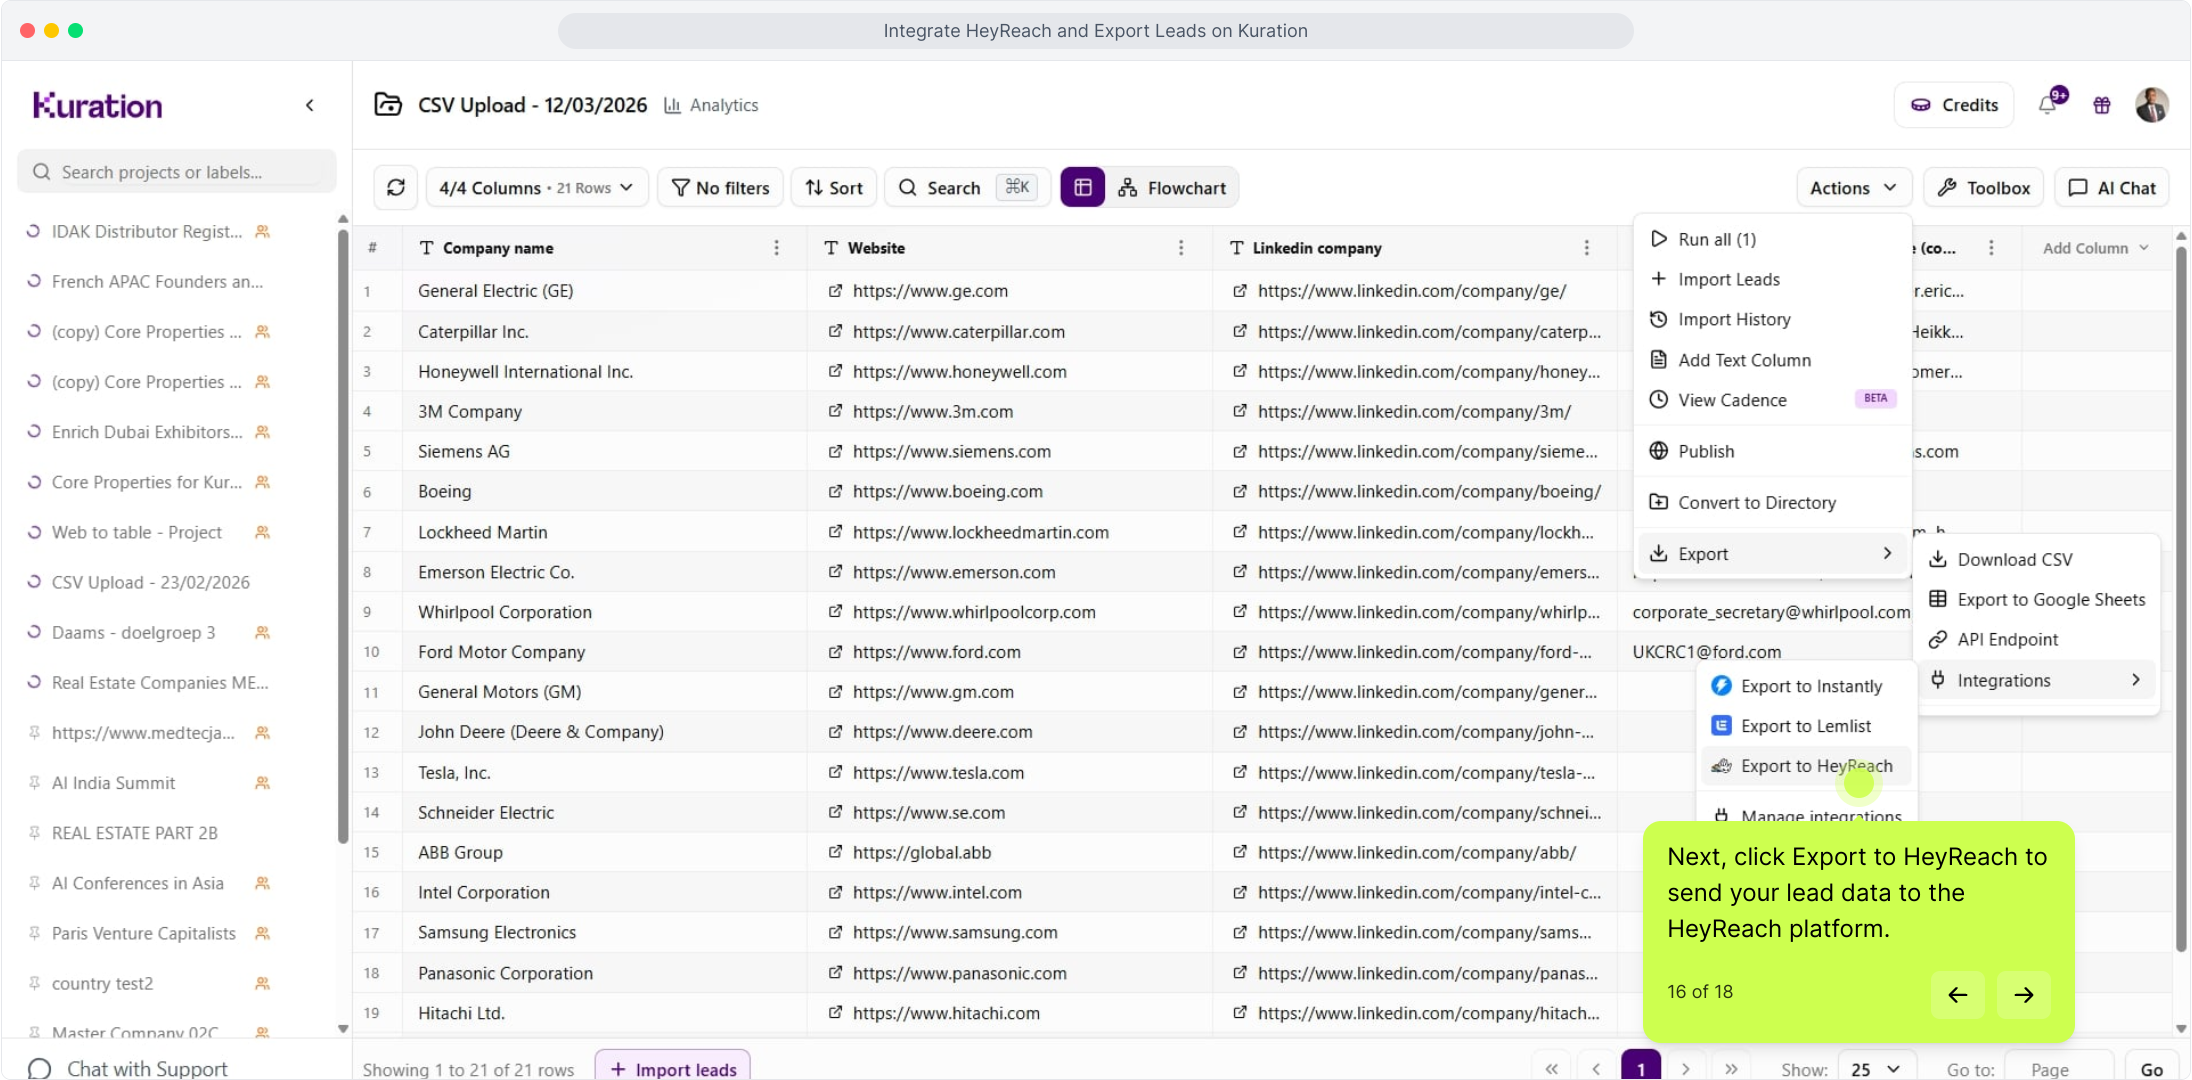Open user profile avatar
This screenshot has height=1080, width=2192.
pyautogui.click(x=2152, y=105)
